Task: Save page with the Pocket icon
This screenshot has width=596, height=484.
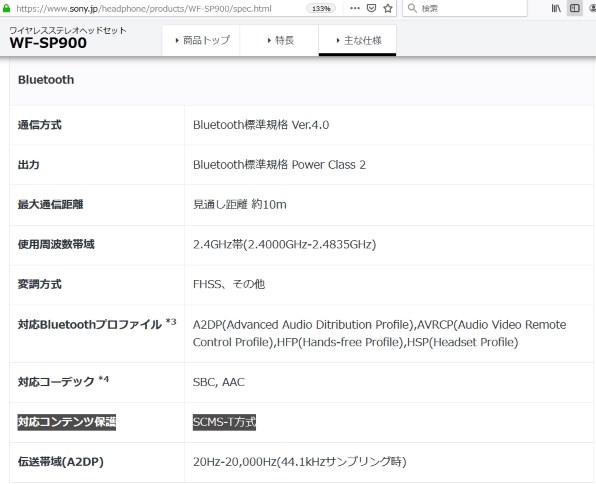Action: tap(371, 8)
